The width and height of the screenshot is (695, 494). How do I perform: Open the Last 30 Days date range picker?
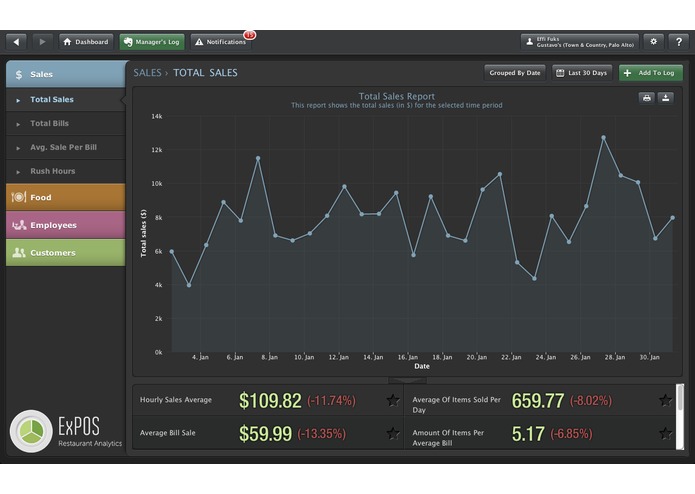[x=582, y=73]
